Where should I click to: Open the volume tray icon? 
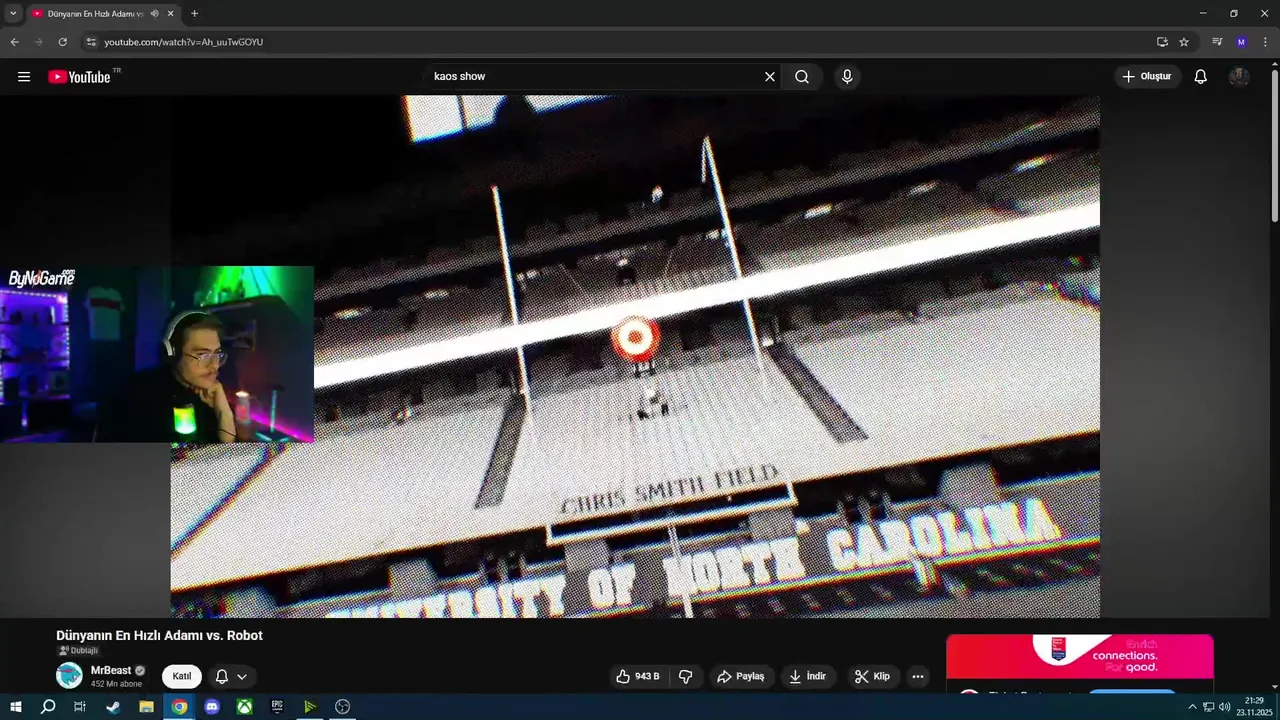(x=1224, y=707)
